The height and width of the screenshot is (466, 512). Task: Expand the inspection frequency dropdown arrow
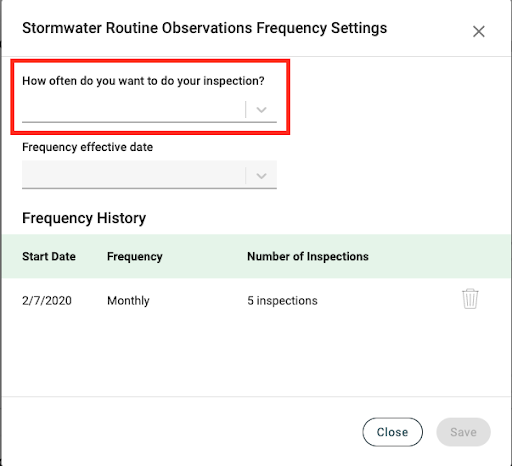(261, 110)
